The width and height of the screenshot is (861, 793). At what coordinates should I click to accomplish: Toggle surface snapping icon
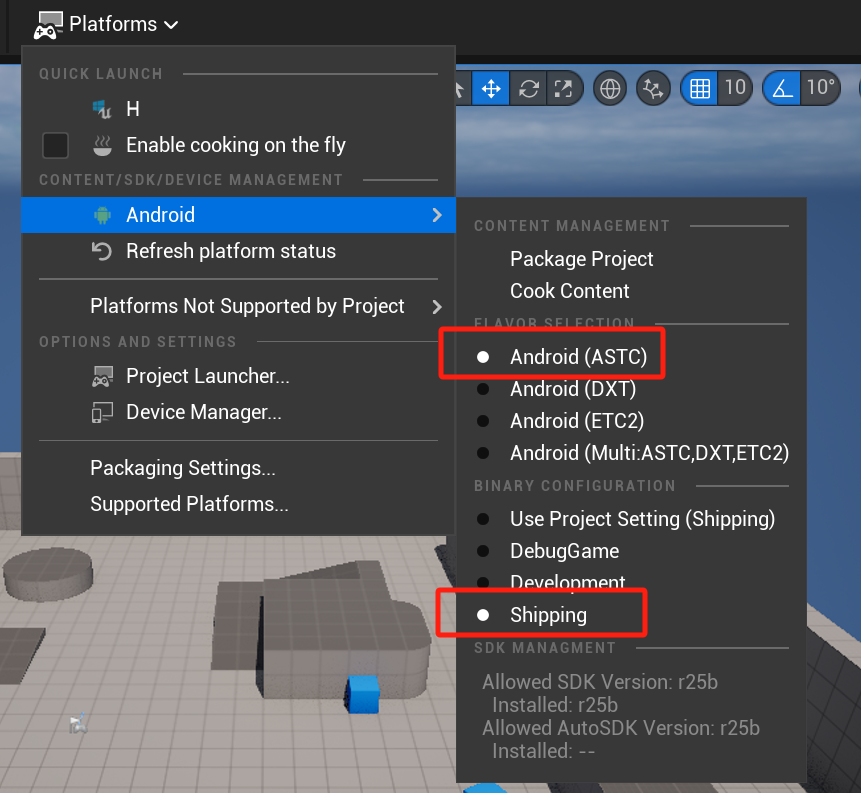[x=654, y=88]
